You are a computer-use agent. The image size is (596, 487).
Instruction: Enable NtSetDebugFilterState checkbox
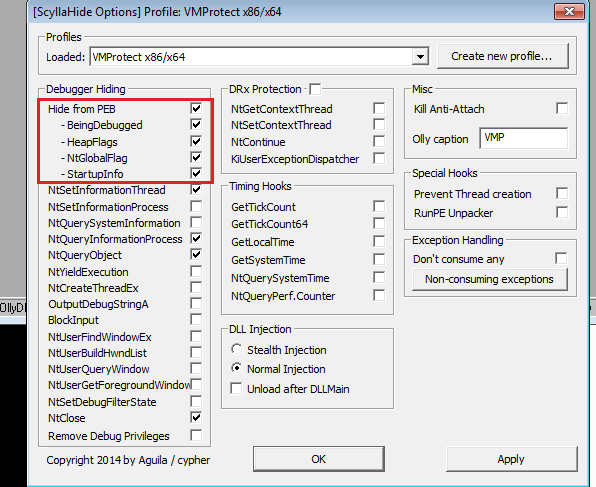click(x=196, y=401)
